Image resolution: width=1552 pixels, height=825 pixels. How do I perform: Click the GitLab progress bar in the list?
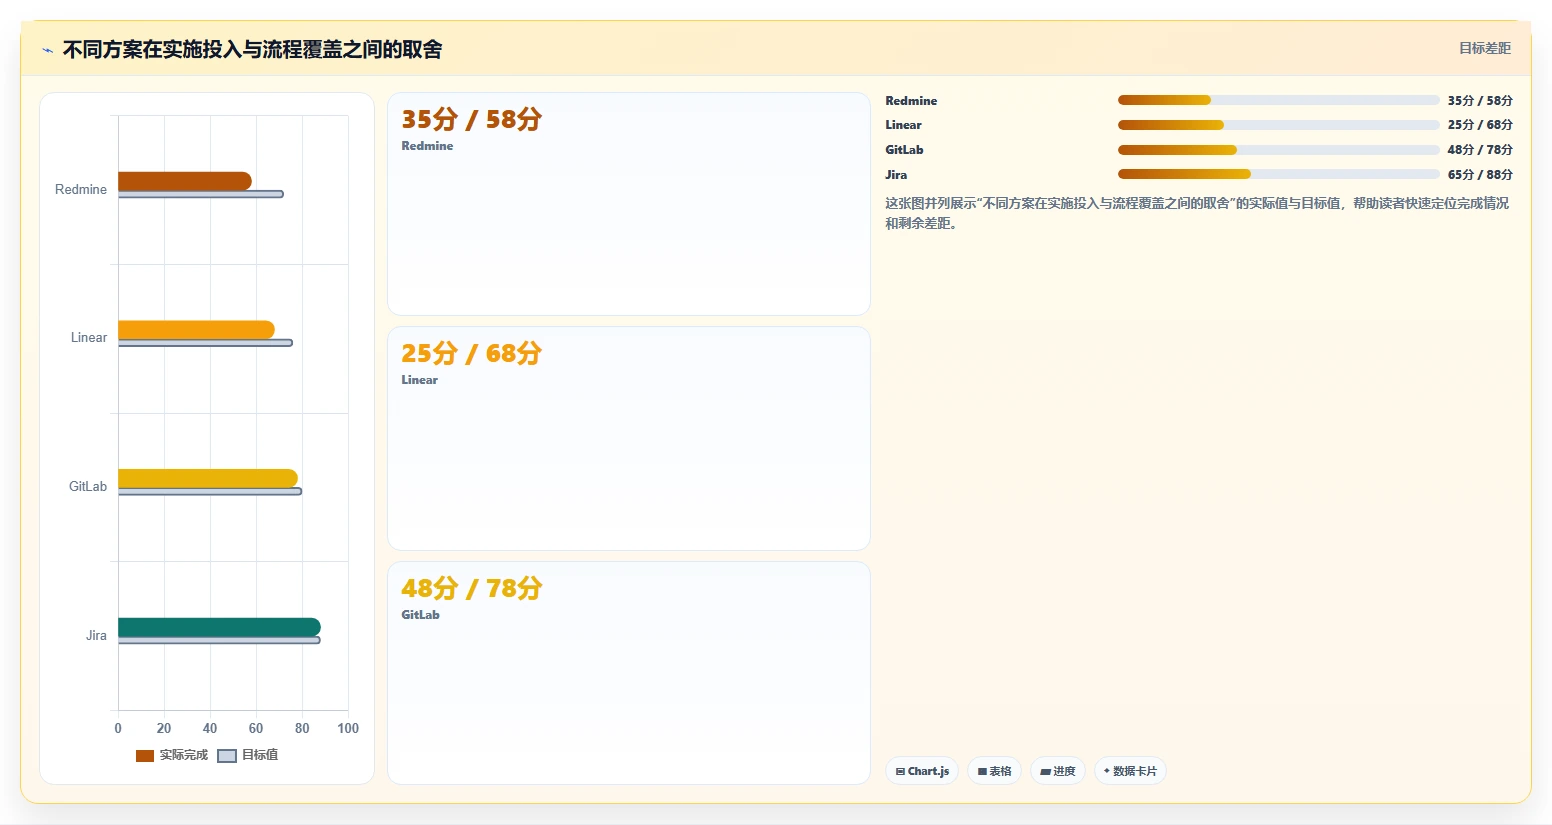(x=1278, y=150)
